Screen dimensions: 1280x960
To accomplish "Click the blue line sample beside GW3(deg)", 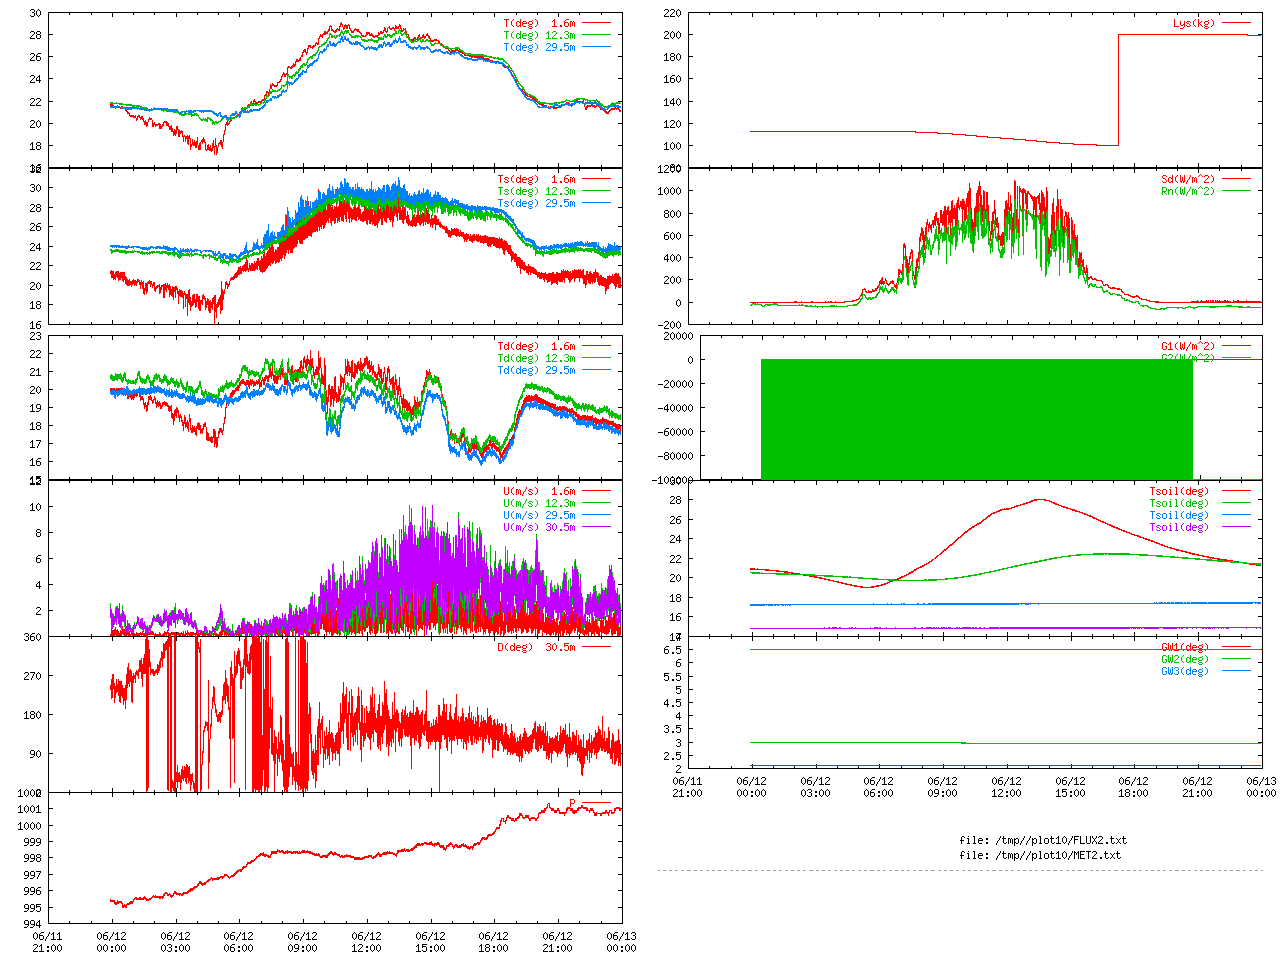I will point(1235,671).
